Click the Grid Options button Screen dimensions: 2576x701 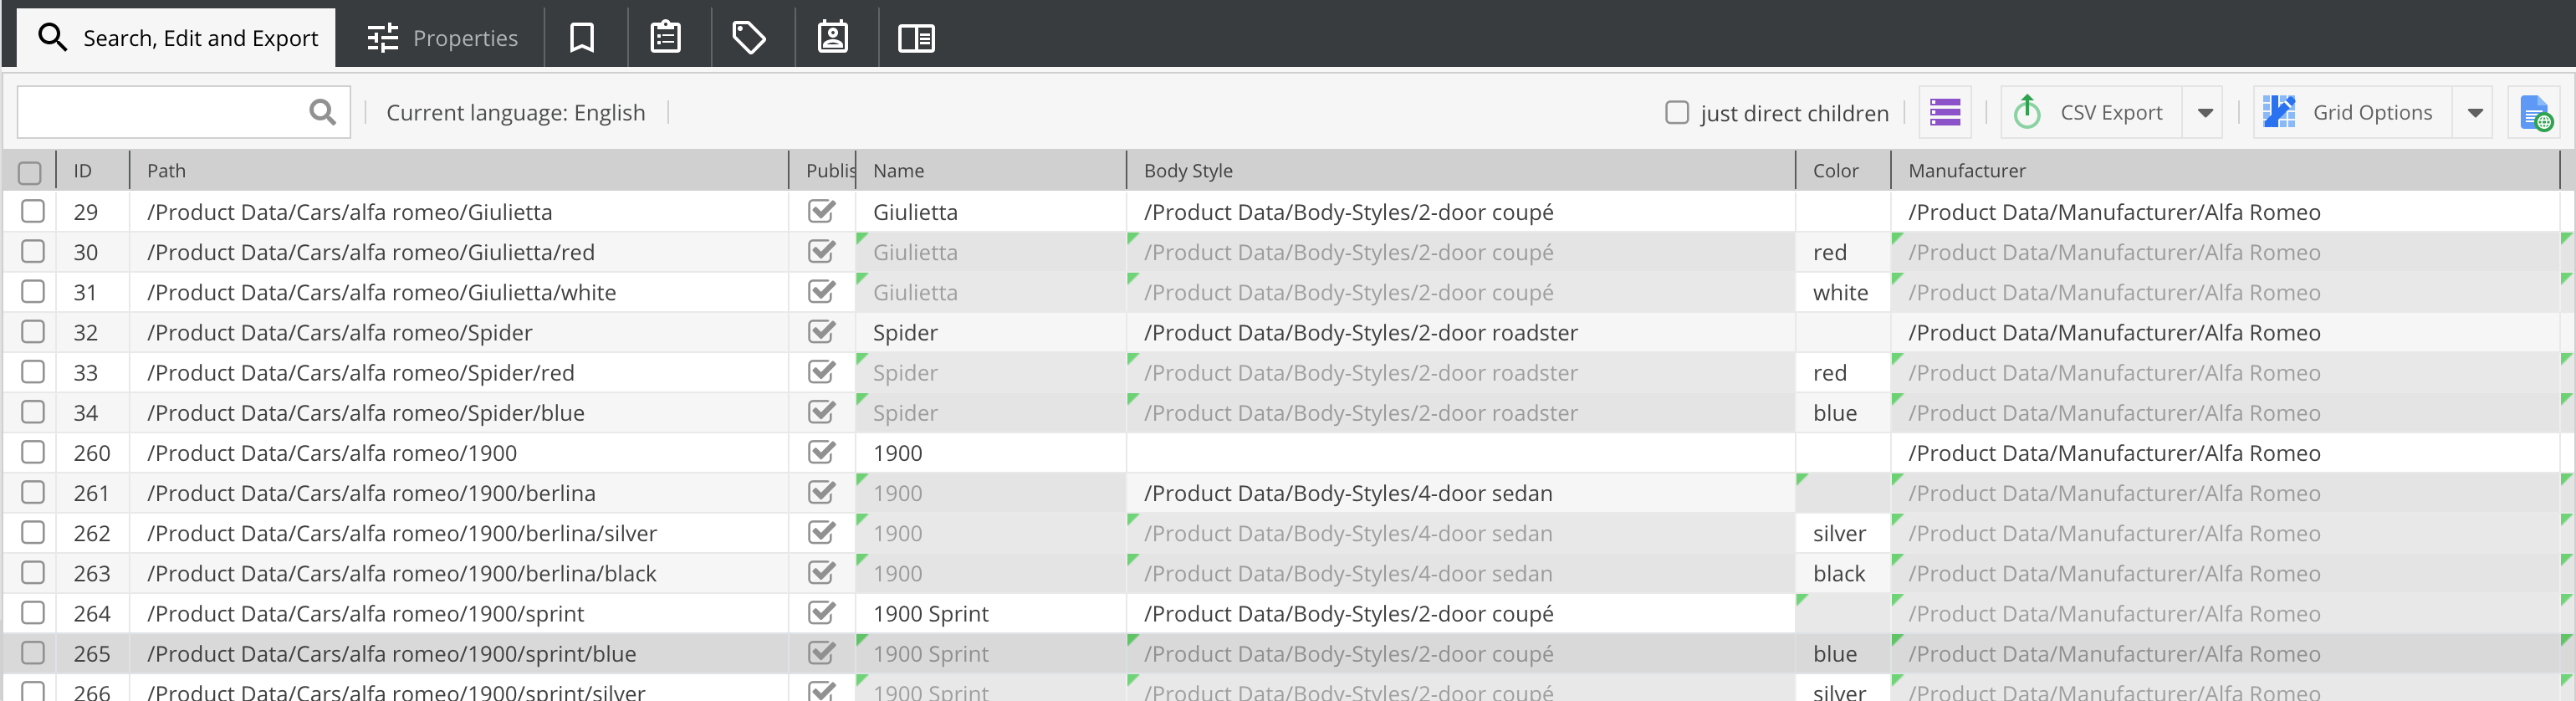(x=2352, y=112)
